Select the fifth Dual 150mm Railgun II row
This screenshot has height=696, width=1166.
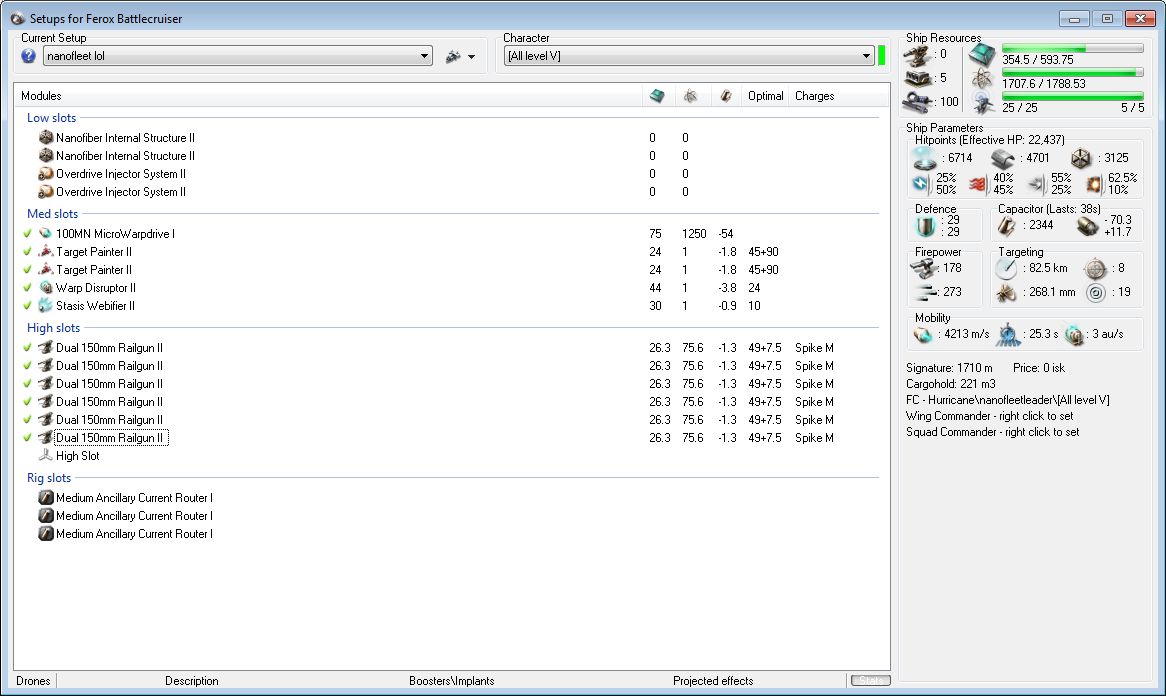pyautogui.click(x=109, y=419)
